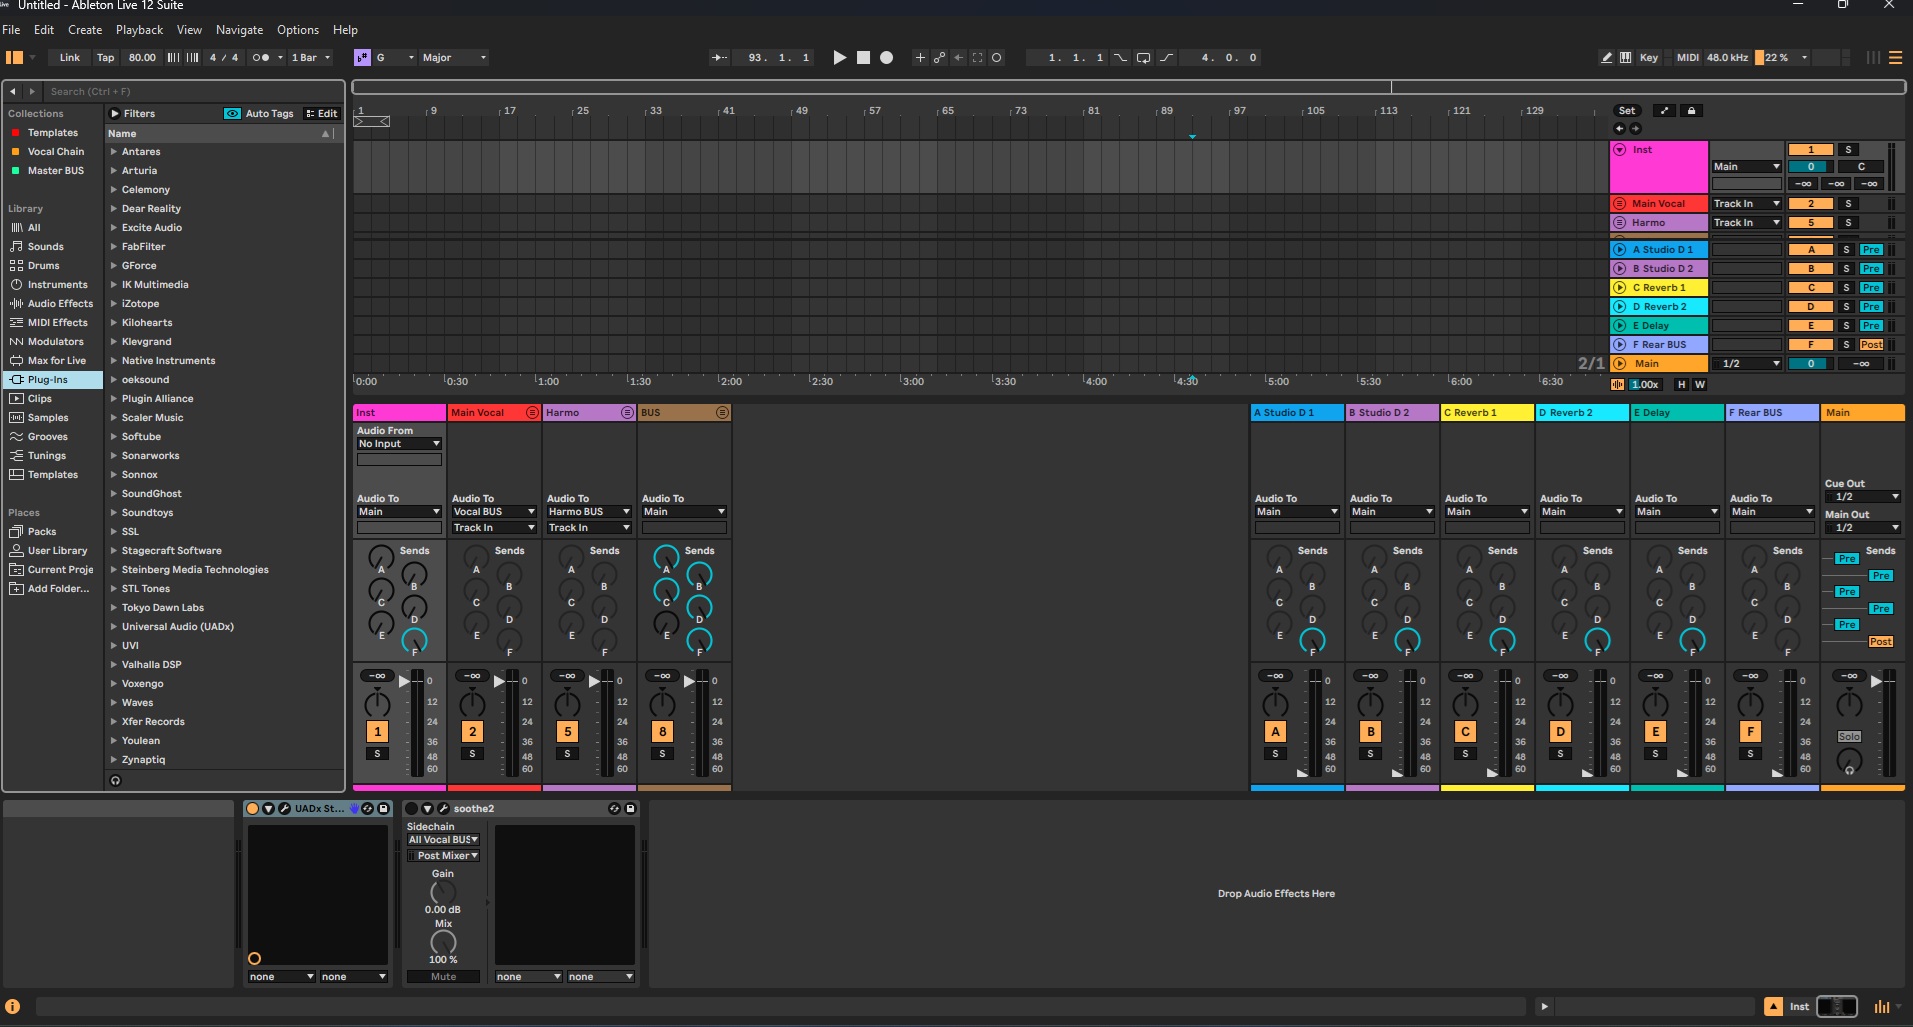Start playback with the Play button
The height and width of the screenshot is (1027, 1913).
click(x=839, y=58)
